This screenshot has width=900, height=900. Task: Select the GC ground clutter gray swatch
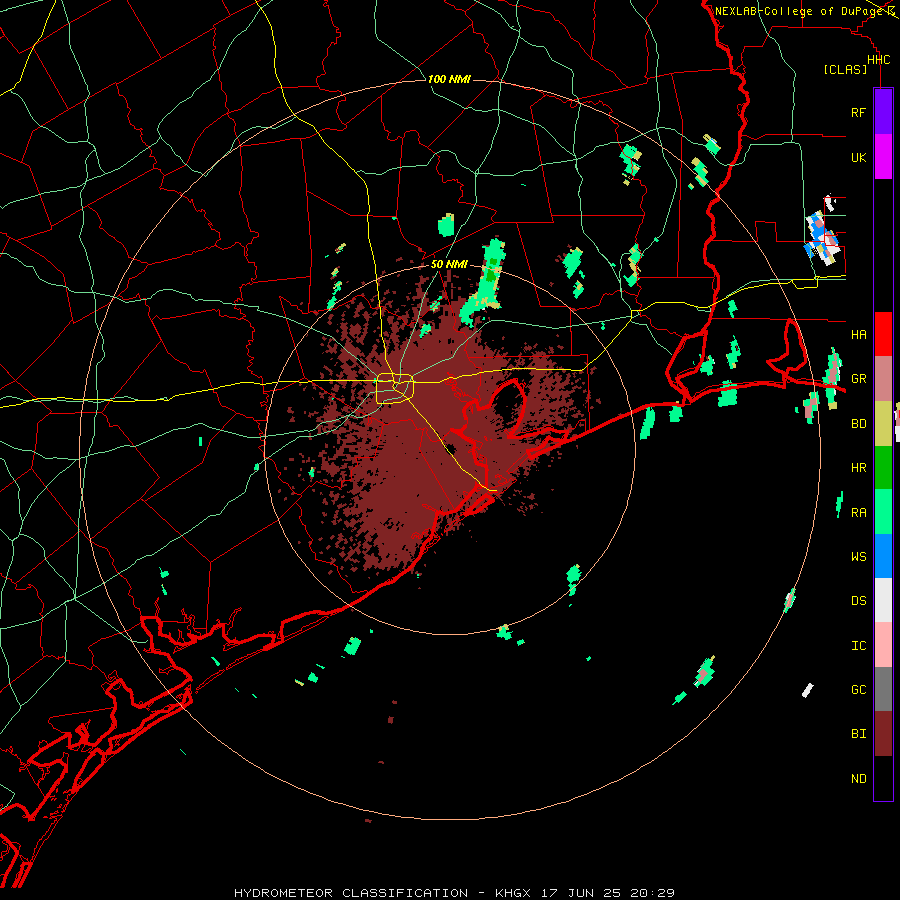[883, 689]
